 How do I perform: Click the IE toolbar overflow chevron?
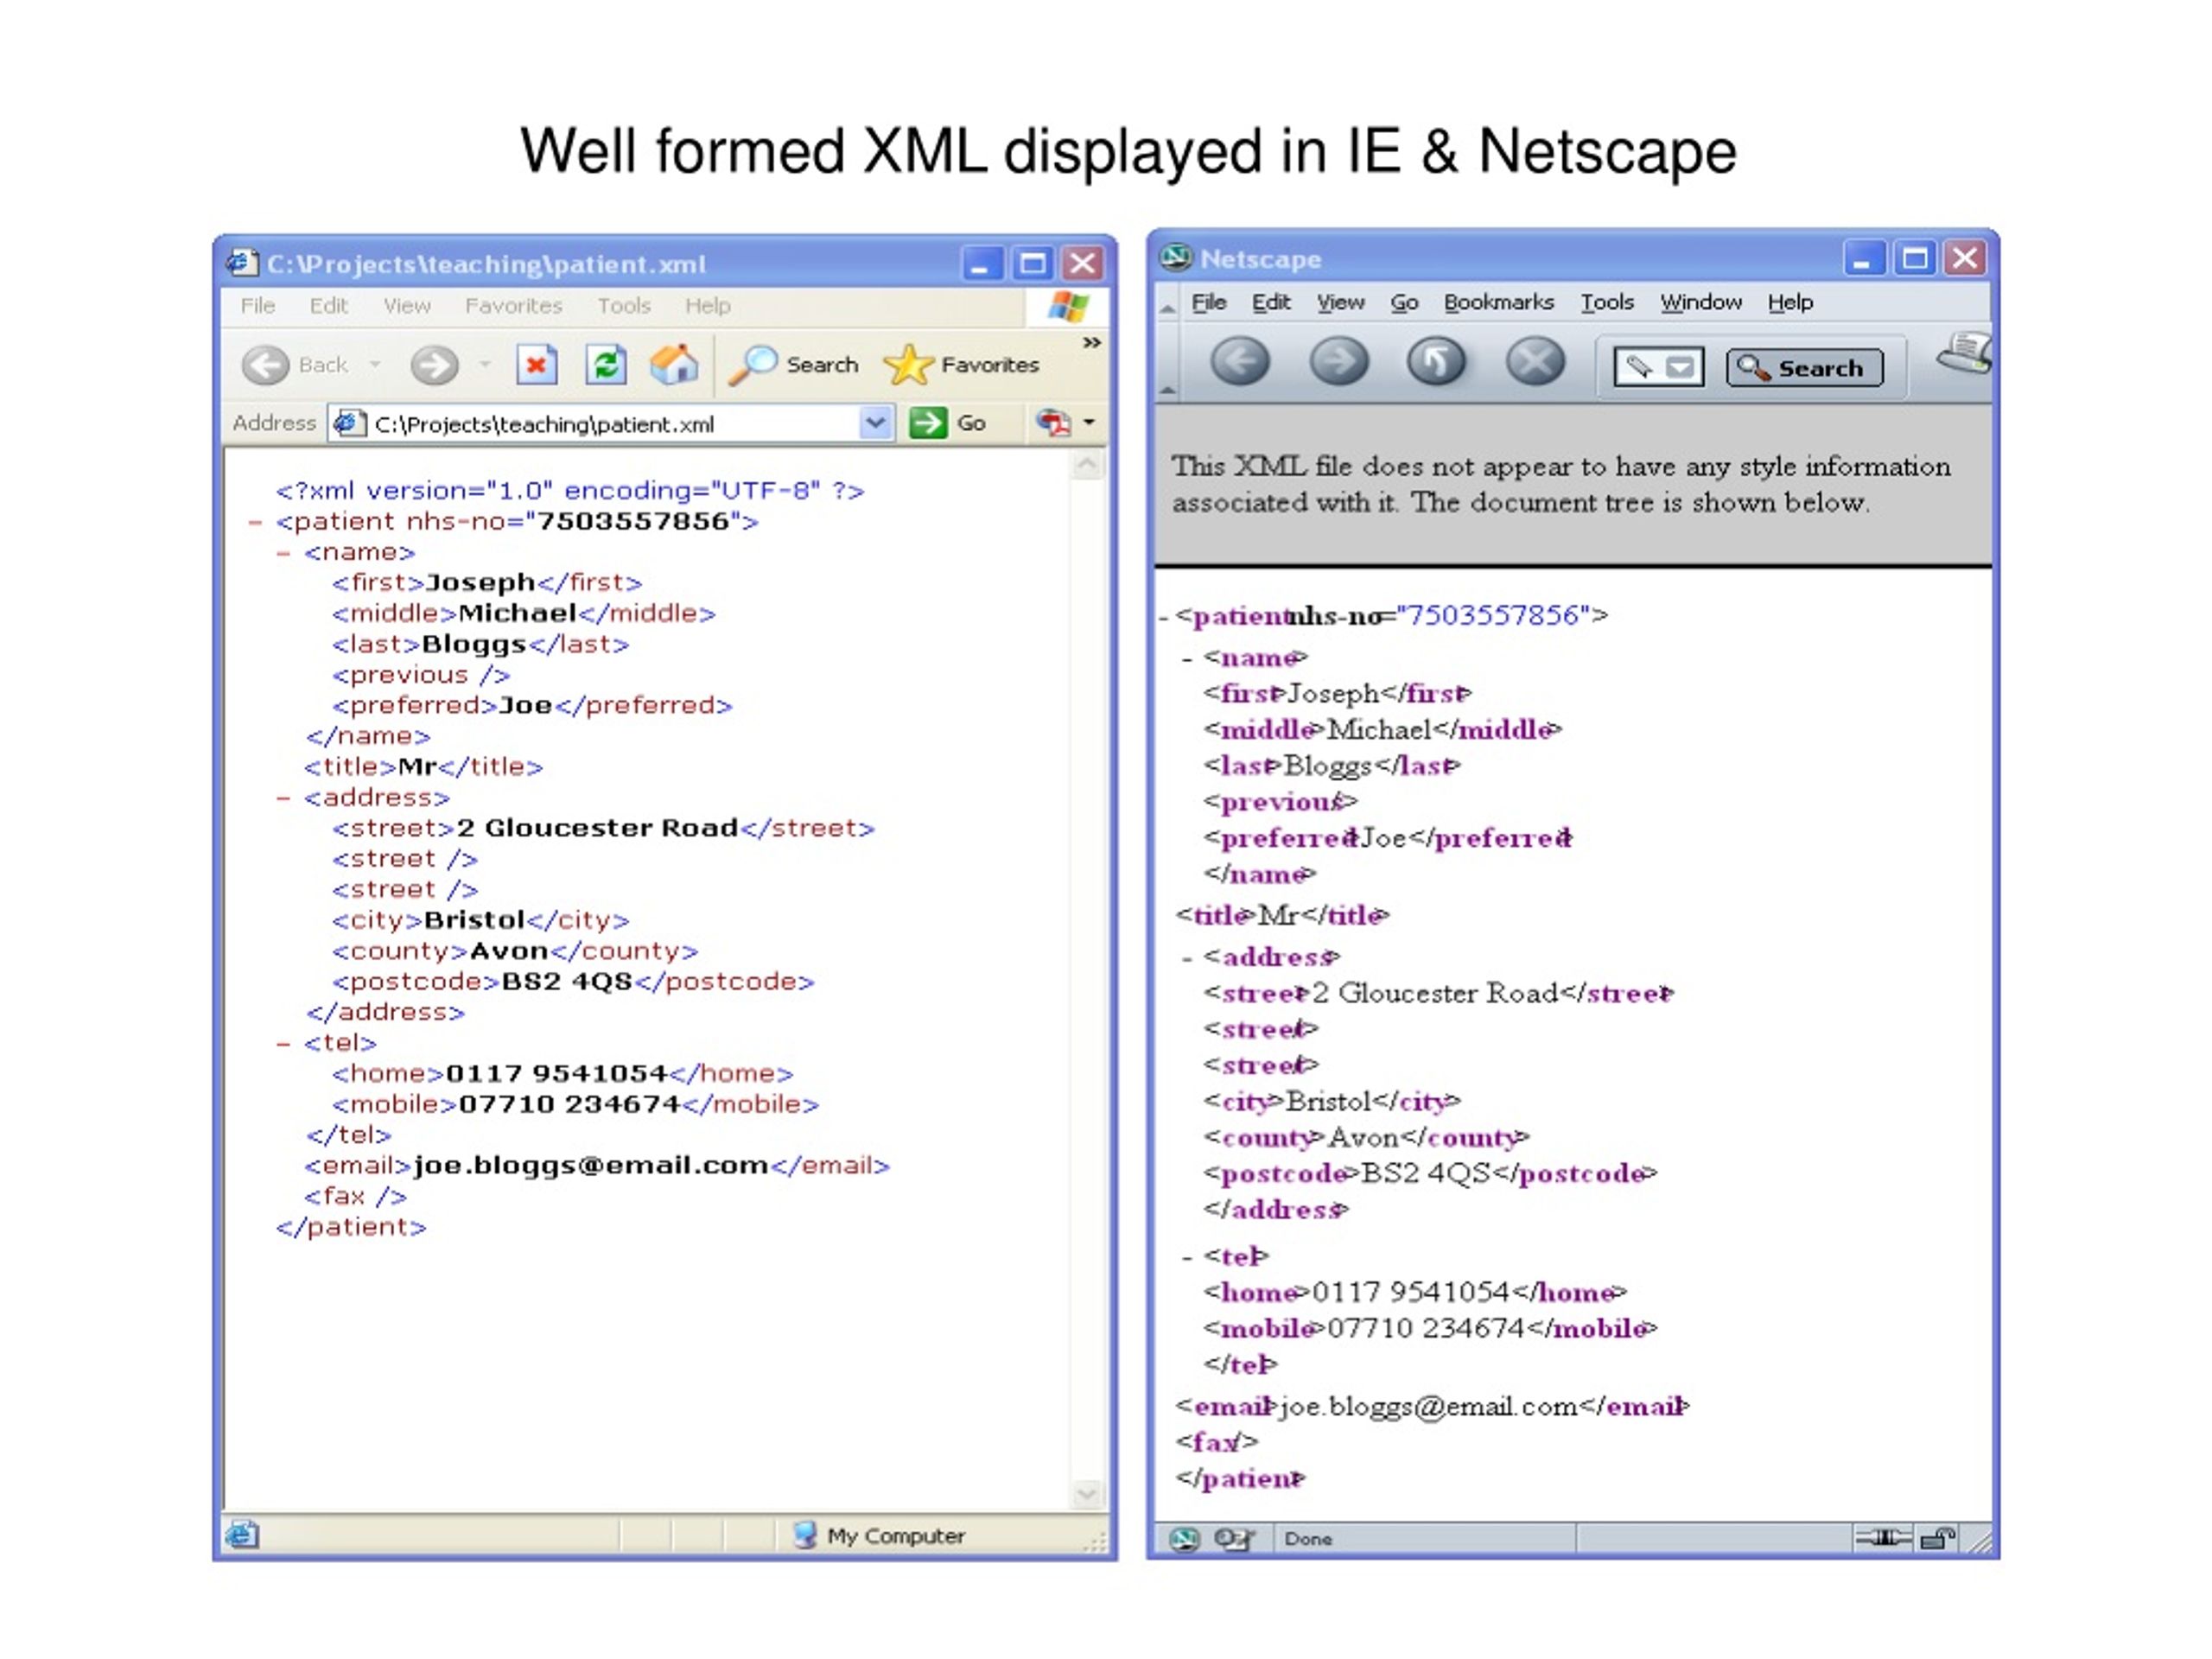[1092, 343]
